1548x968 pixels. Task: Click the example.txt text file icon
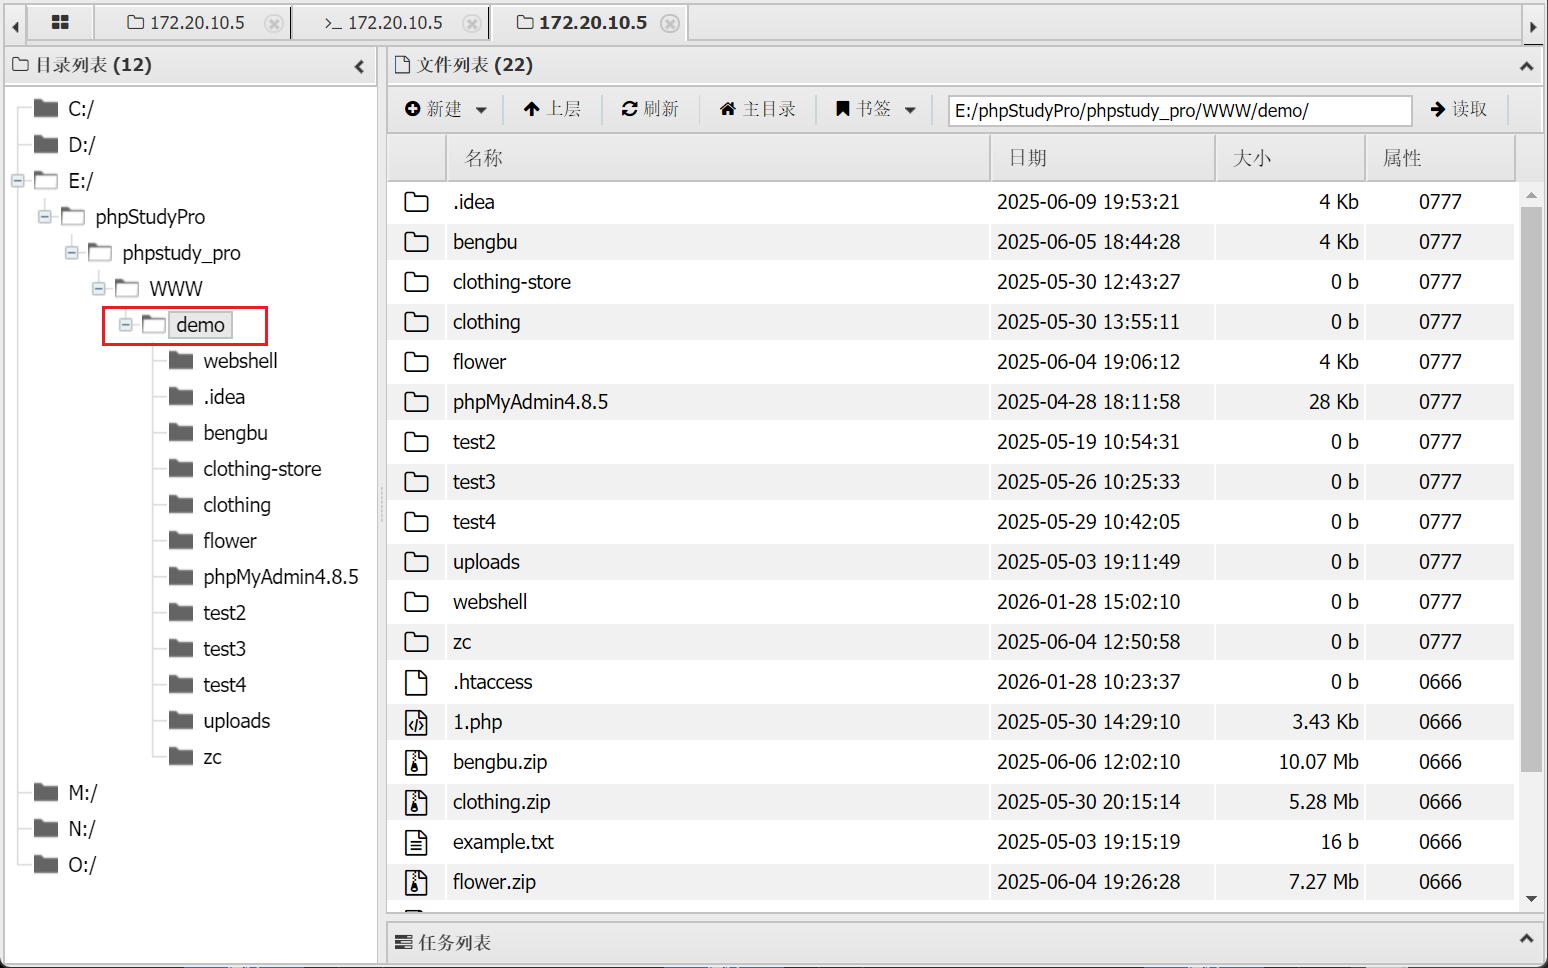[416, 842]
